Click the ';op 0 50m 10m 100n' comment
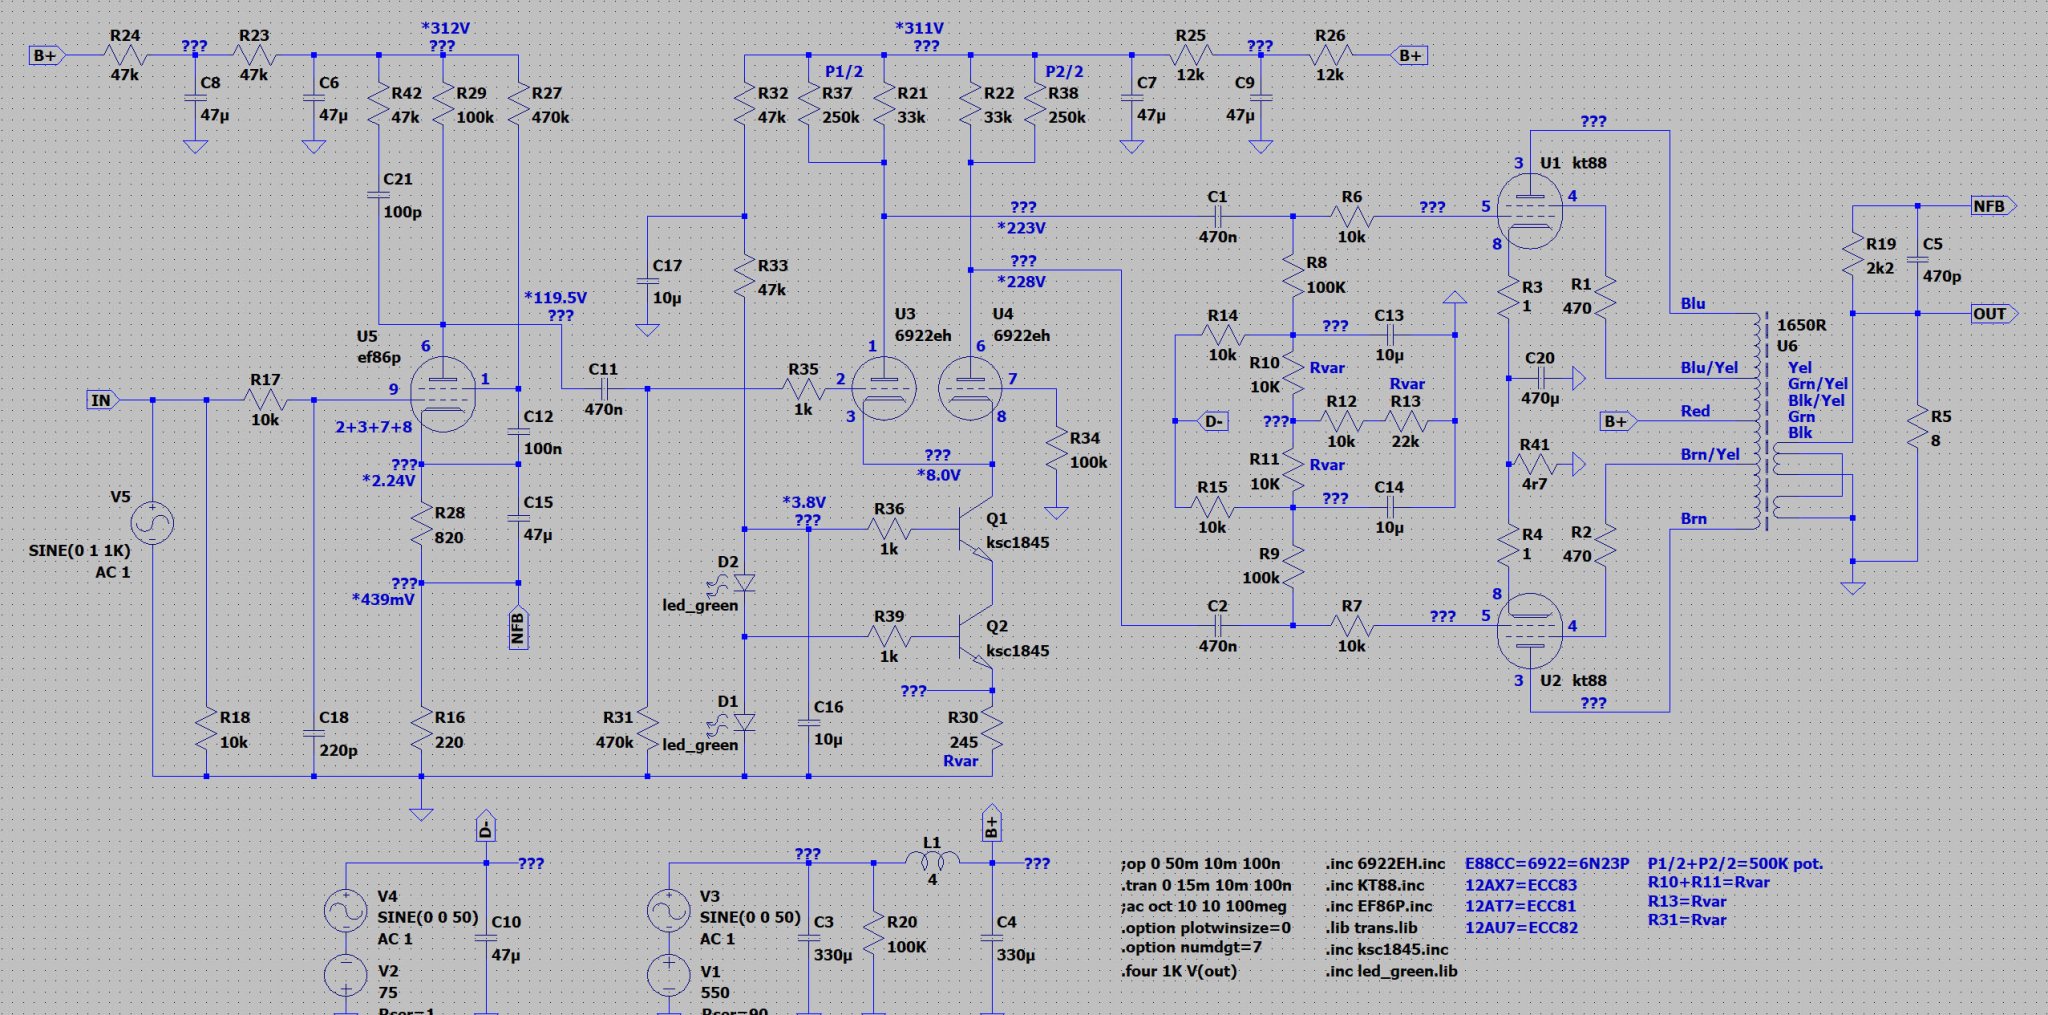The width and height of the screenshot is (2048, 1015). (x=1200, y=863)
